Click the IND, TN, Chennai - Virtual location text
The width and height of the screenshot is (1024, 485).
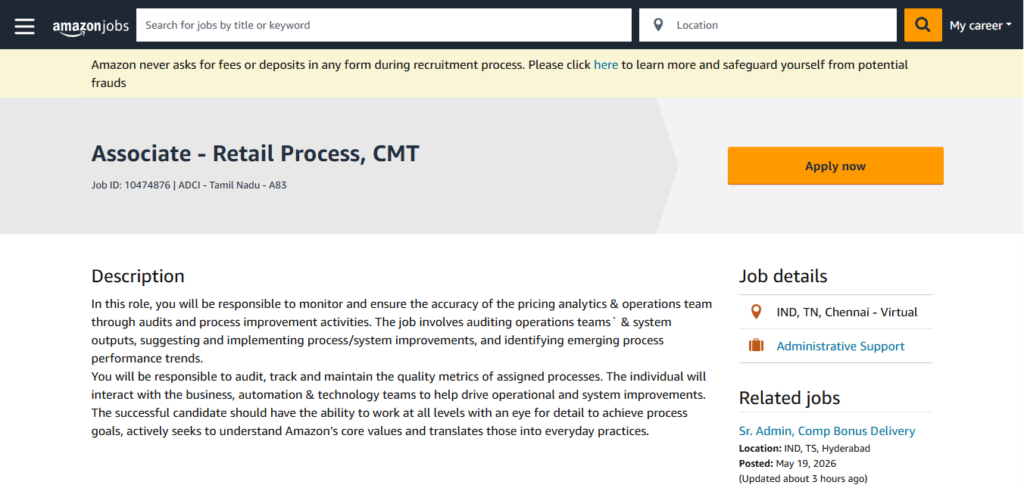[847, 312]
